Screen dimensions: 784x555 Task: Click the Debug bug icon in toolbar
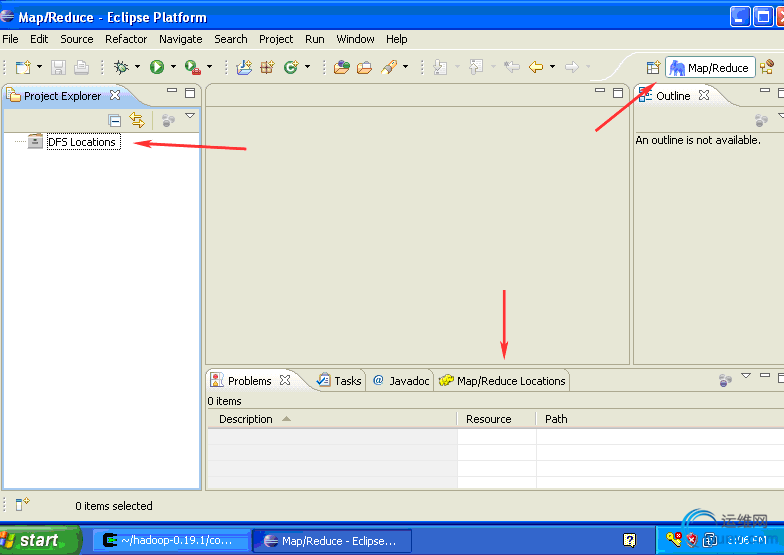pos(121,67)
